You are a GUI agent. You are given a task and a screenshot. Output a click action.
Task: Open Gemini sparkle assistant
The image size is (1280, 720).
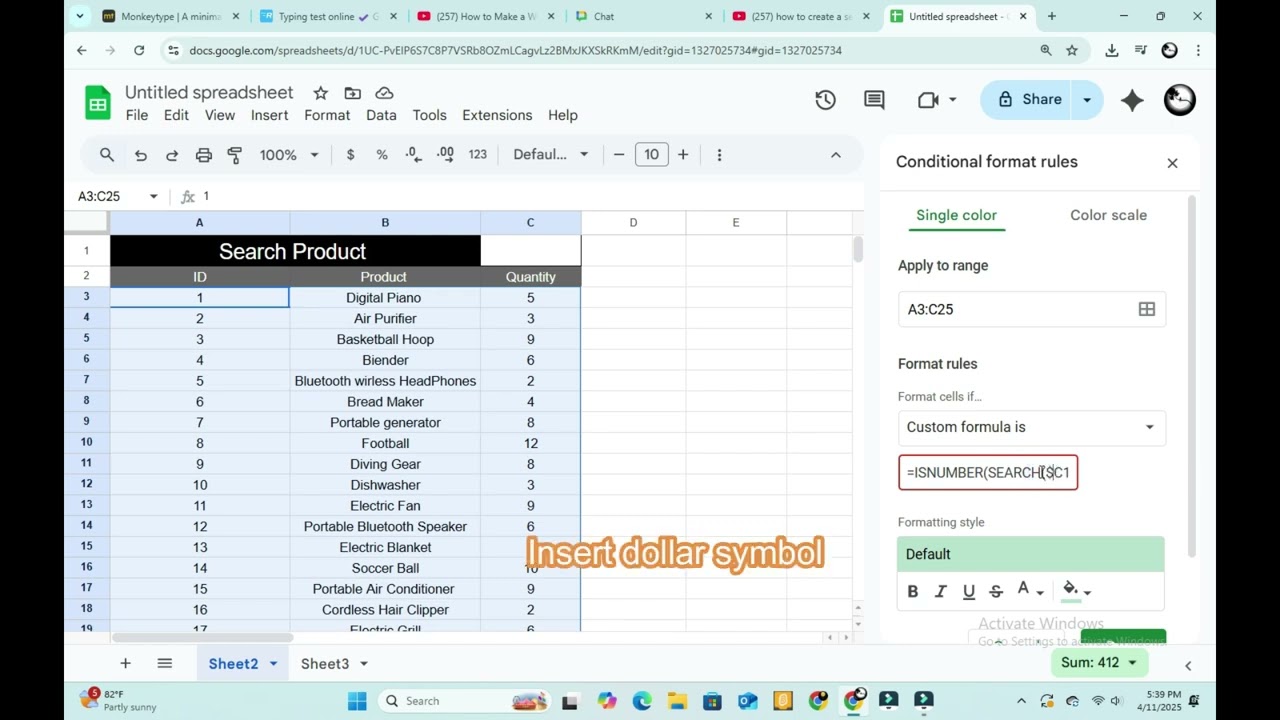1132,99
